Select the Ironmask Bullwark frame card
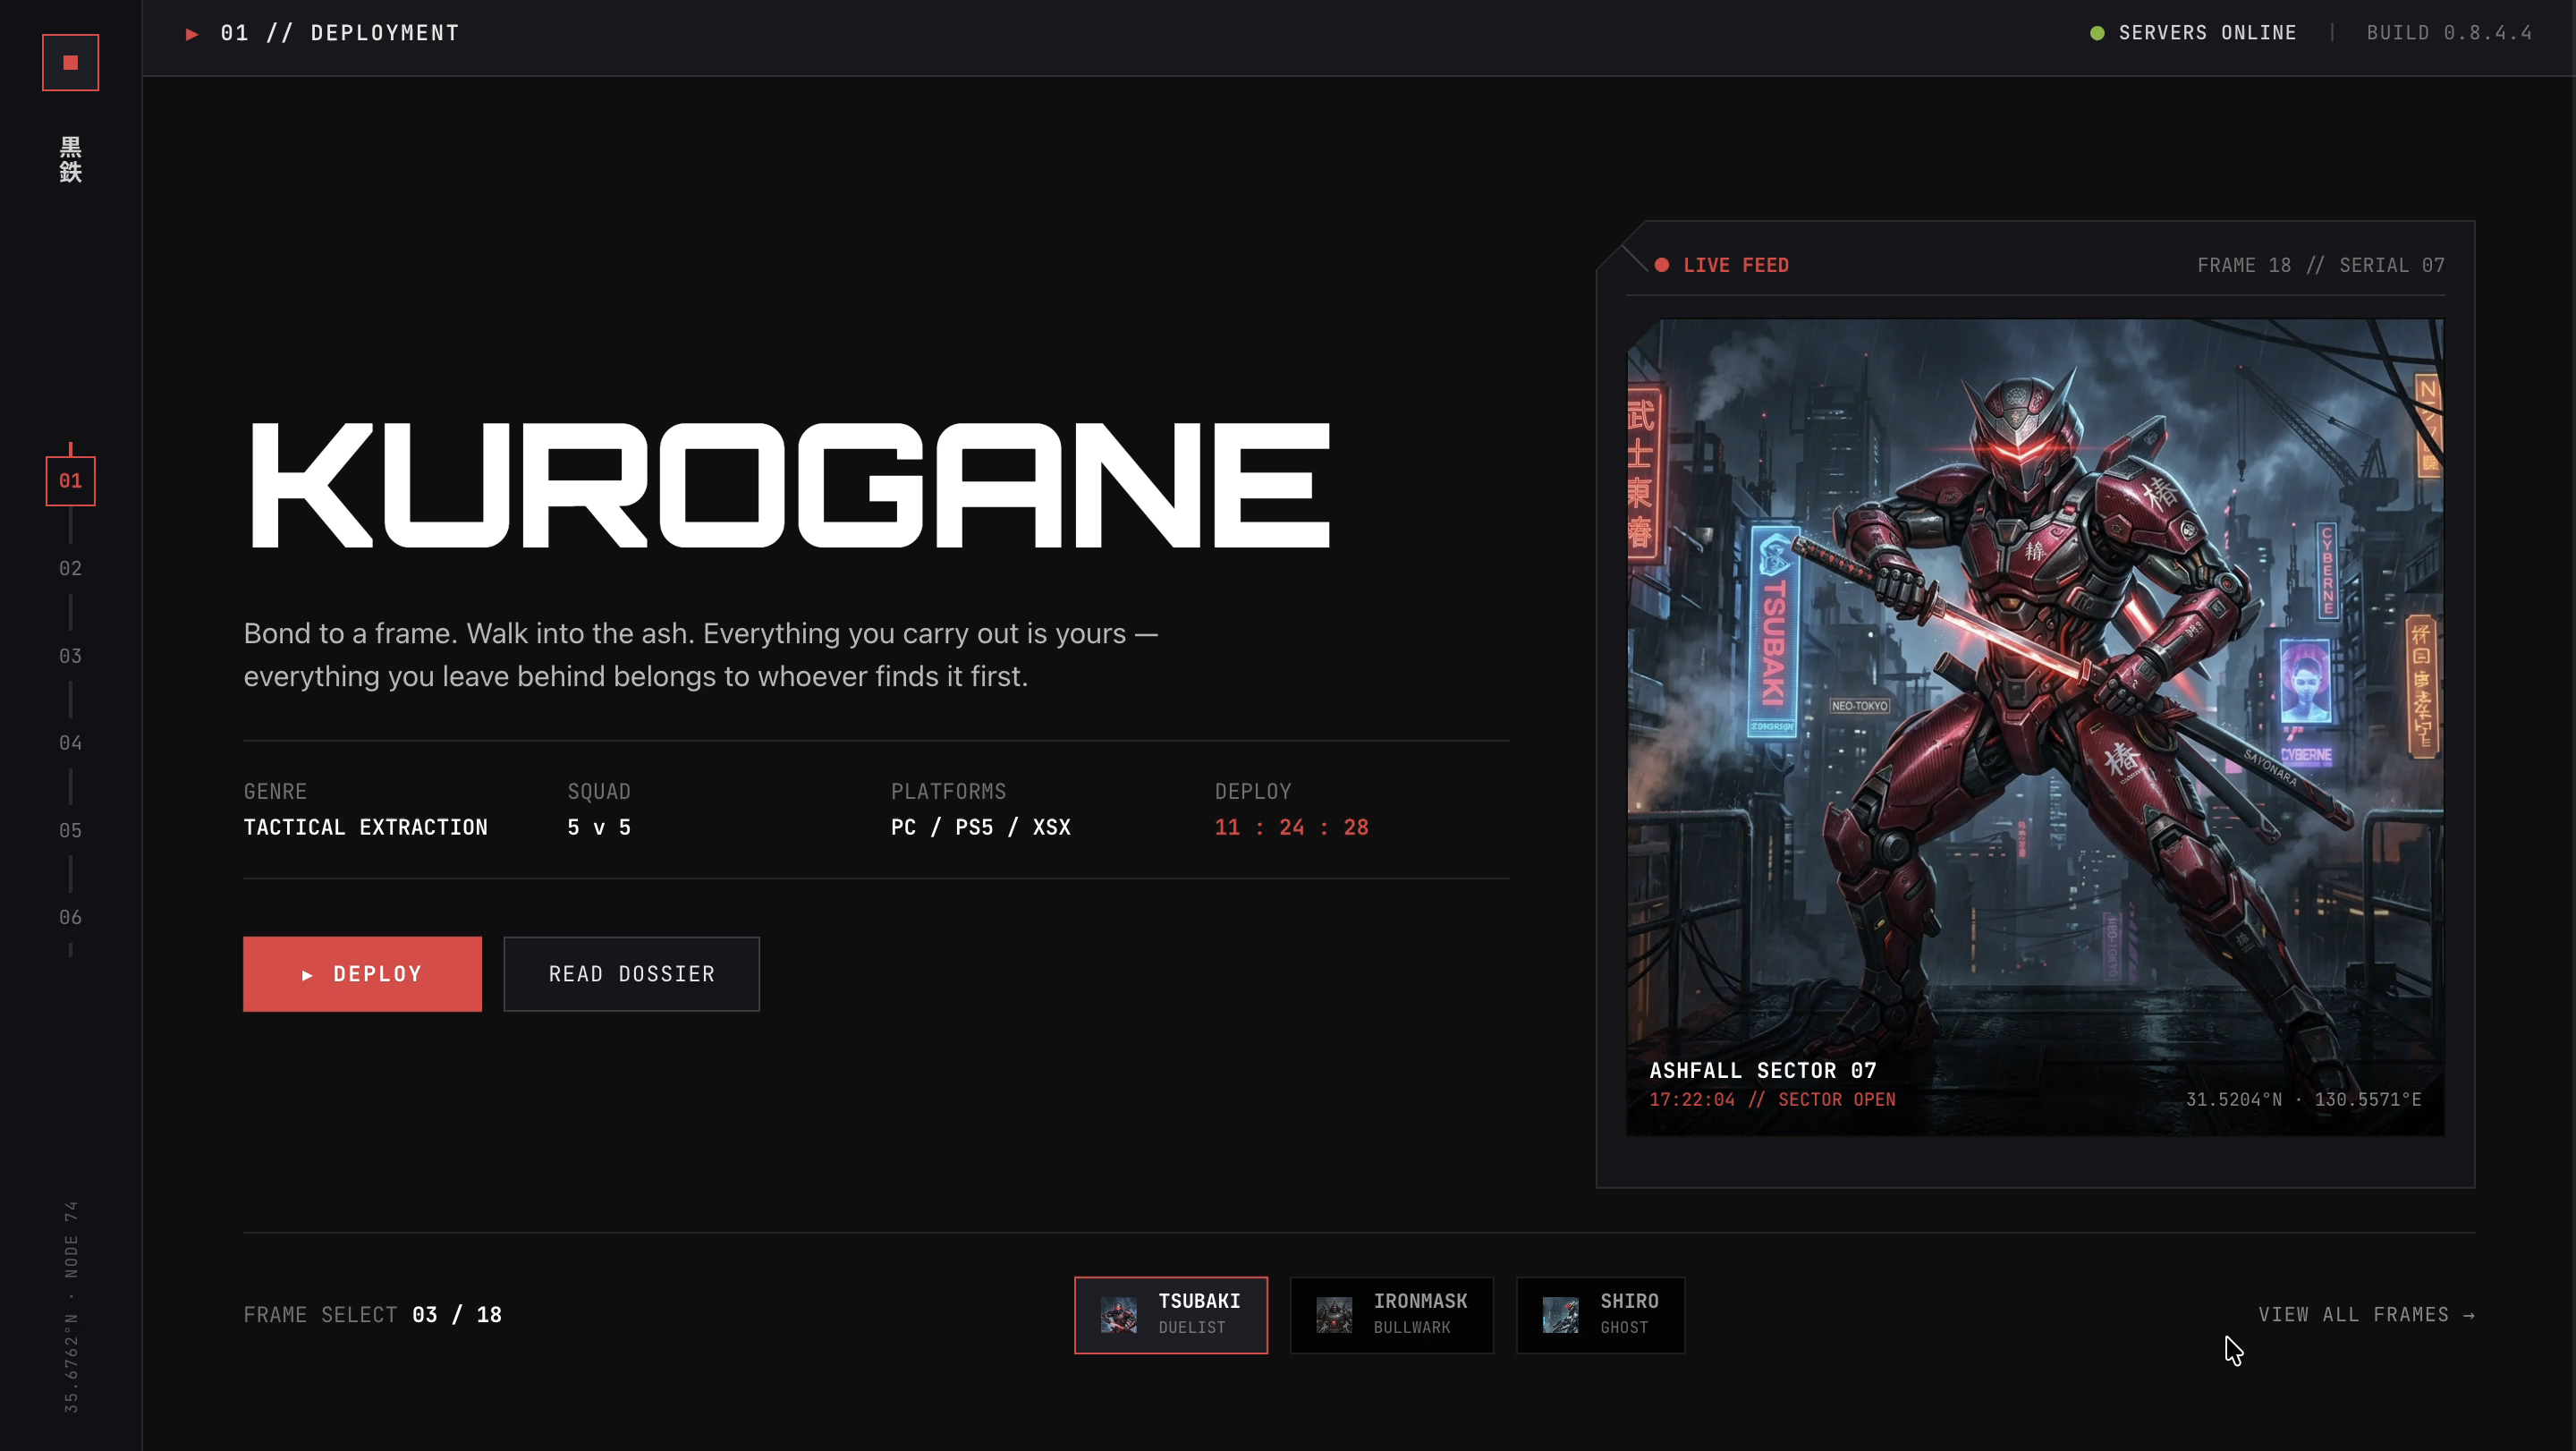The height and width of the screenshot is (1451, 2576). (x=1391, y=1315)
